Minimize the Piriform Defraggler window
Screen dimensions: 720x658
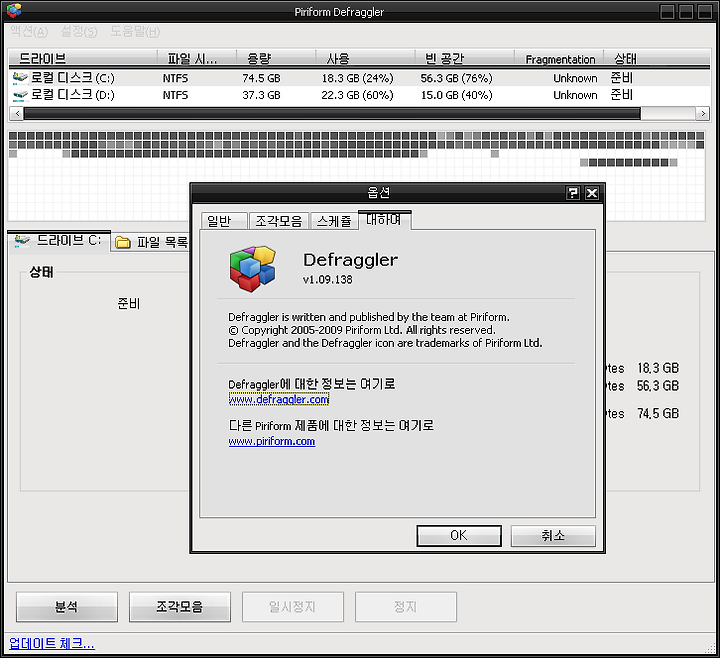[667, 11]
